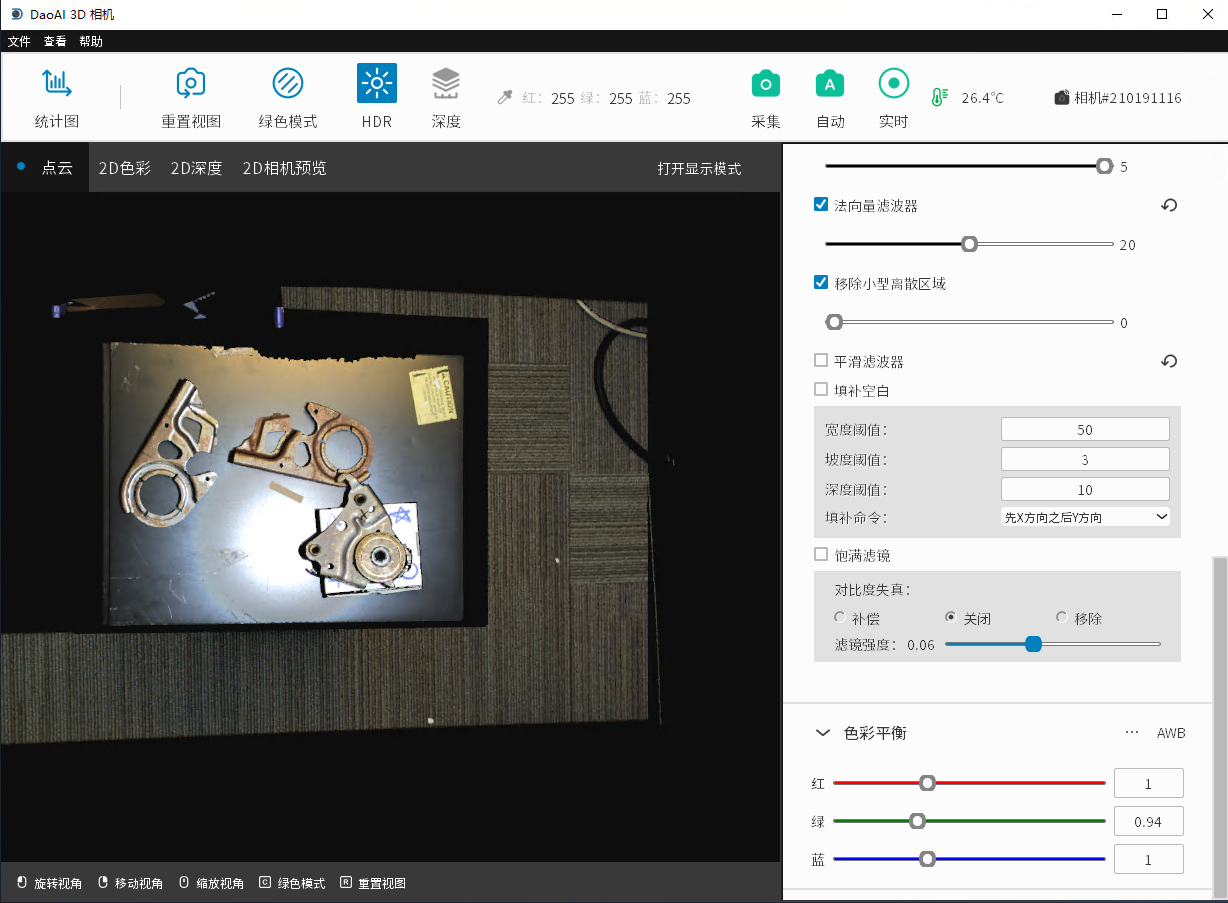Click the red 红 color balance slider

point(968,783)
